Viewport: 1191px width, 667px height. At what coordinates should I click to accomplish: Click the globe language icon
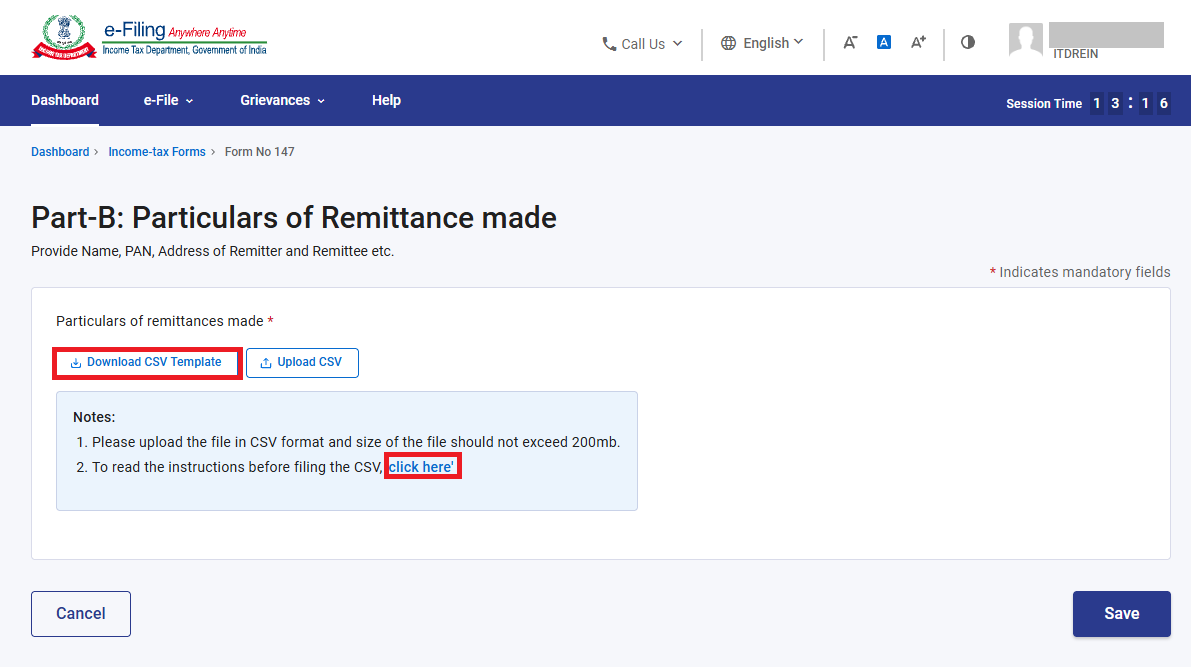point(728,43)
